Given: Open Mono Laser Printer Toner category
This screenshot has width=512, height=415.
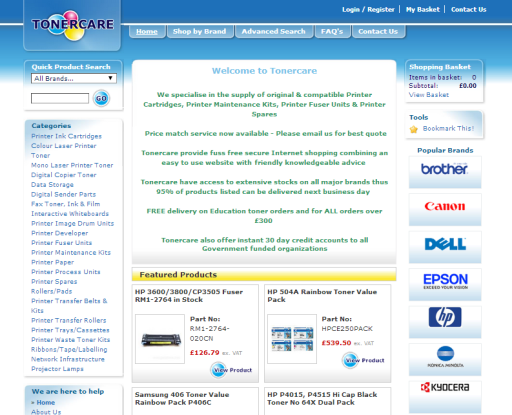Looking at the screenshot, I should [x=72, y=165].
